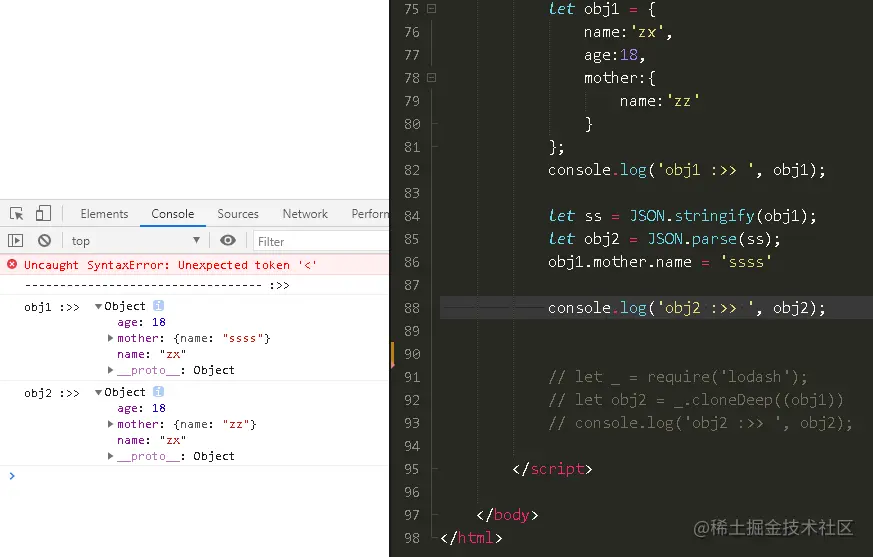Click name:'zz' inside mother object code
Screen dimensions: 873x557
(660, 101)
